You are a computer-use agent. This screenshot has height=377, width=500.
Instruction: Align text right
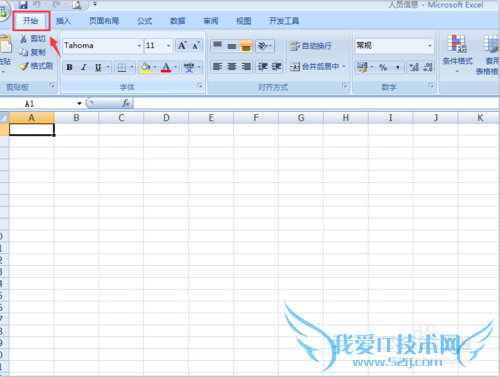pos(246,67)
